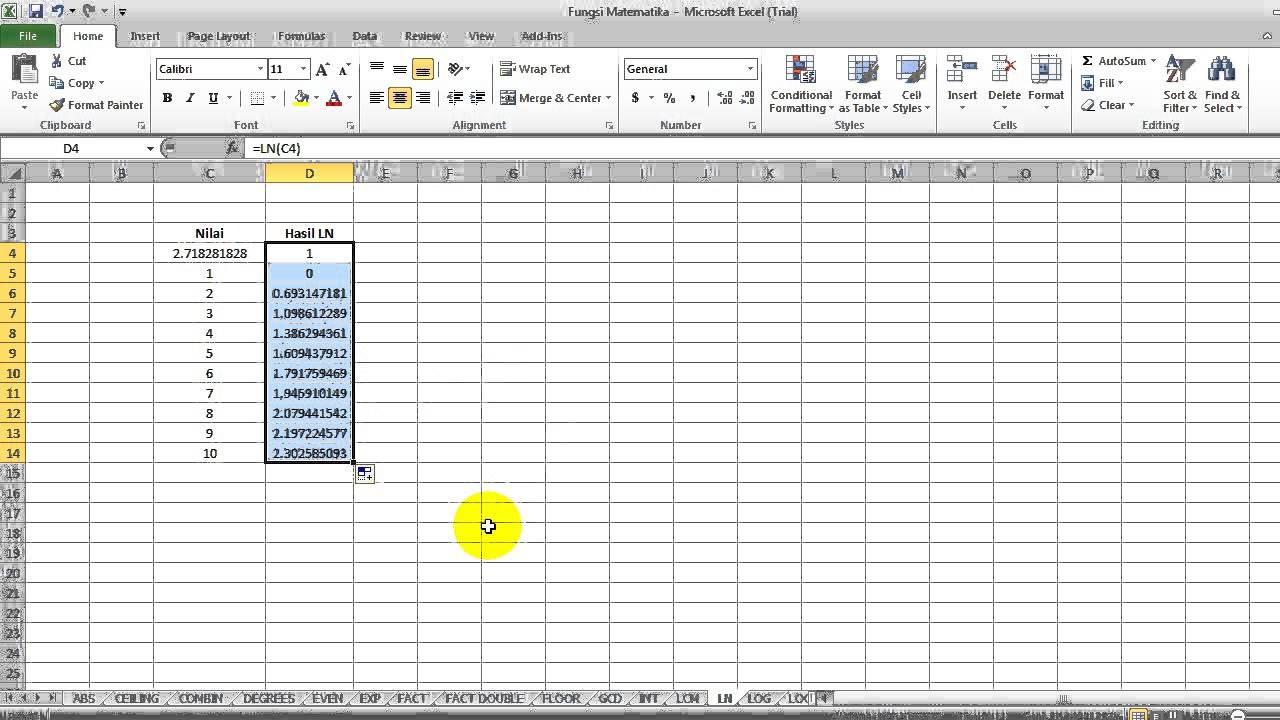Switch to the Page Layout tab
Viewport: 1280px width, 720px height.
(x=218, y=36)
